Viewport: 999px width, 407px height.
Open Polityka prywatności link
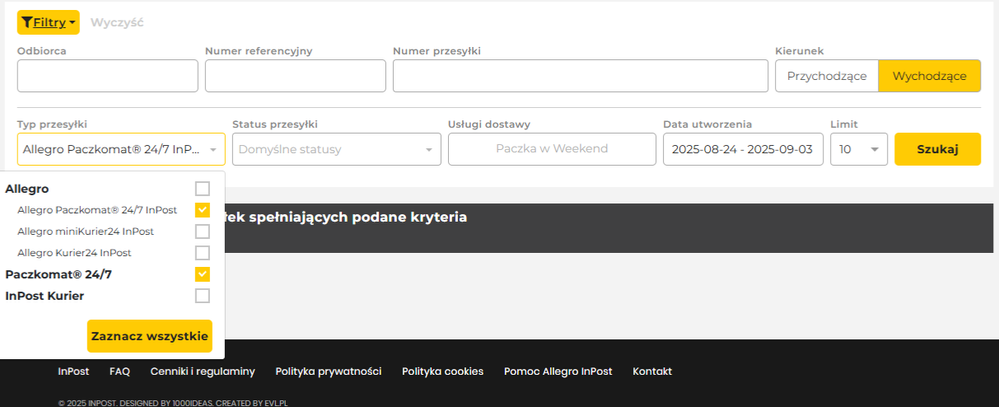(329, 371)
